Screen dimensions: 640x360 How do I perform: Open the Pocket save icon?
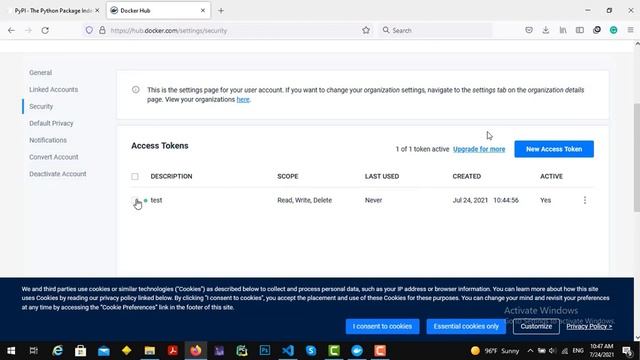point(529,30)
